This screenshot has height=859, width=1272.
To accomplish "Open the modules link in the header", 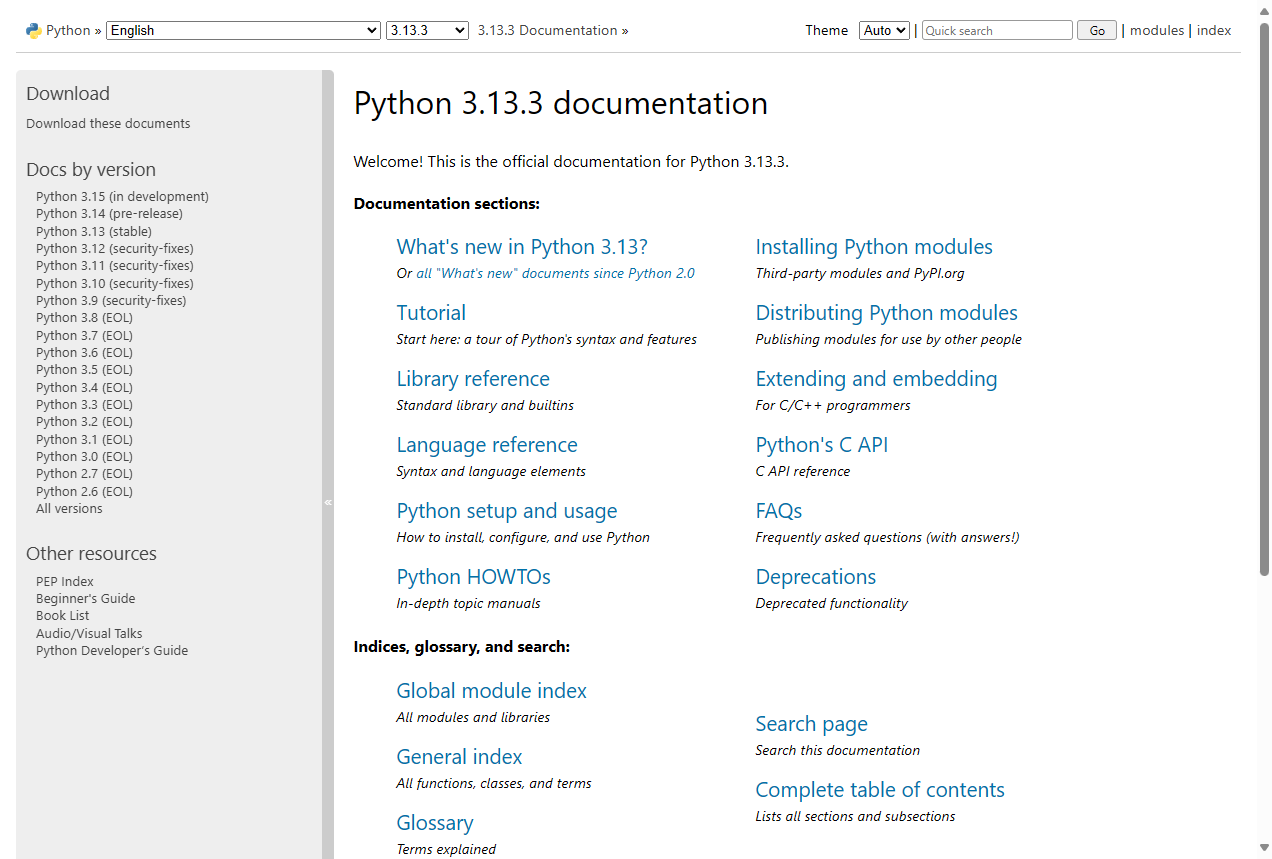I will click(x=1156, y=30).
